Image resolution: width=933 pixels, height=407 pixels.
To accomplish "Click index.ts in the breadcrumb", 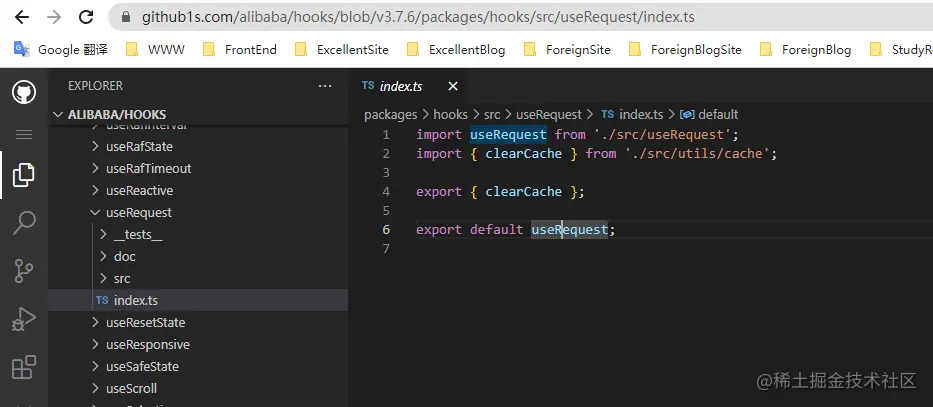I will (x=641, y=114).
